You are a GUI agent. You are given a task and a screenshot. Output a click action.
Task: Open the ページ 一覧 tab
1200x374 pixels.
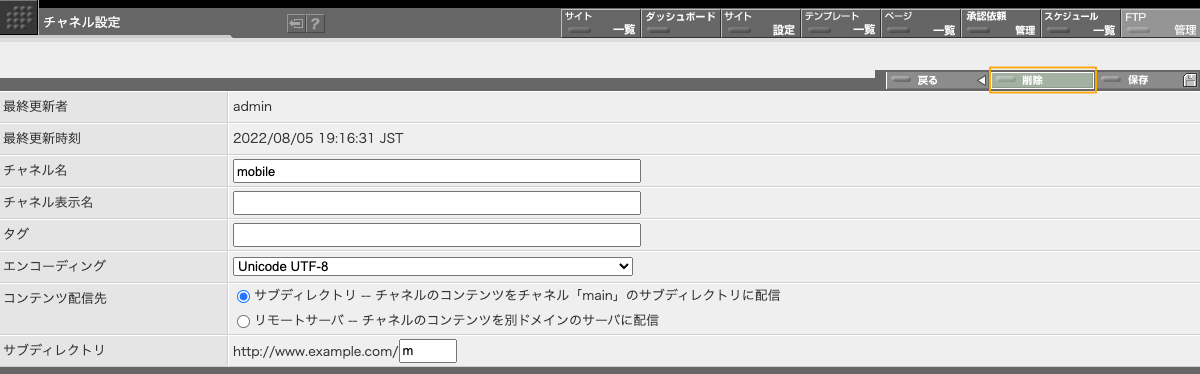click(920, 23)
